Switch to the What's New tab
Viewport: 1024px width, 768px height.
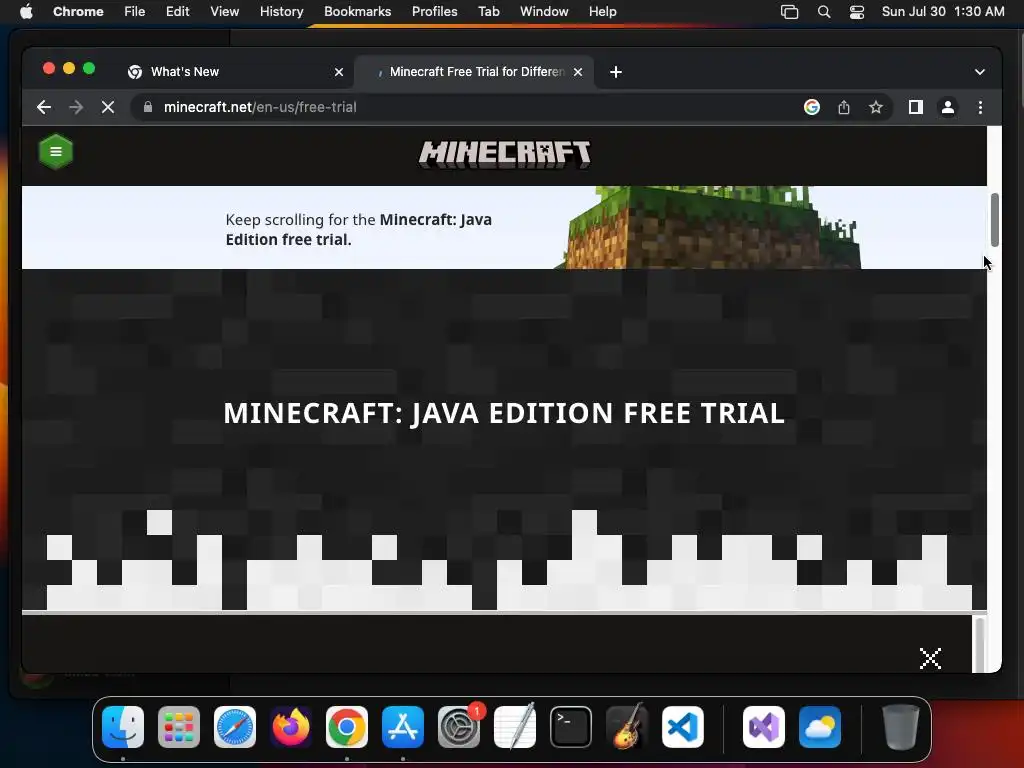click(x=235, y=72)
